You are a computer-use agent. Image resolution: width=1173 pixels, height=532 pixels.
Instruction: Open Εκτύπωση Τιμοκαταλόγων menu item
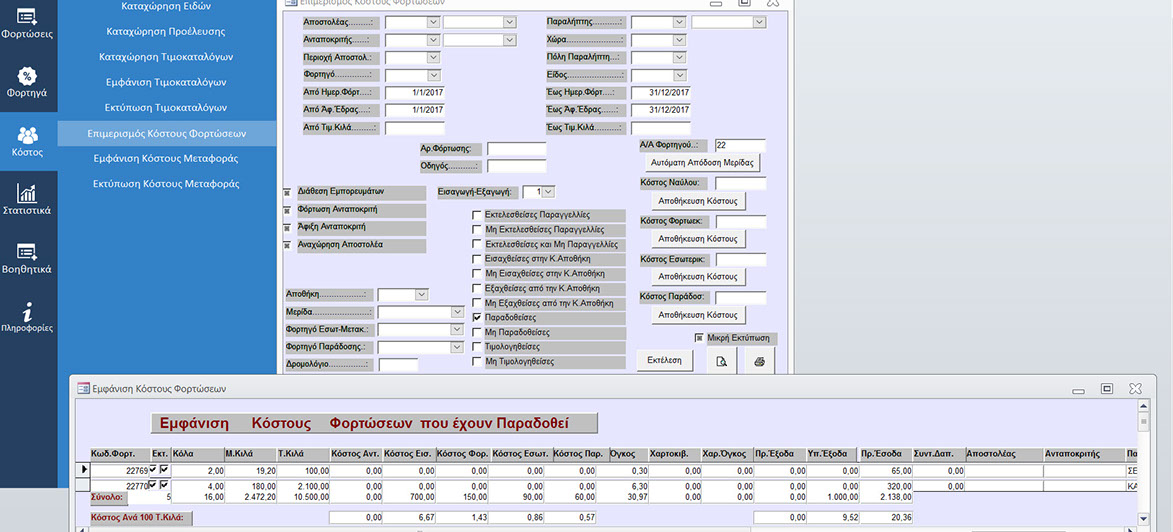[165, 107]
